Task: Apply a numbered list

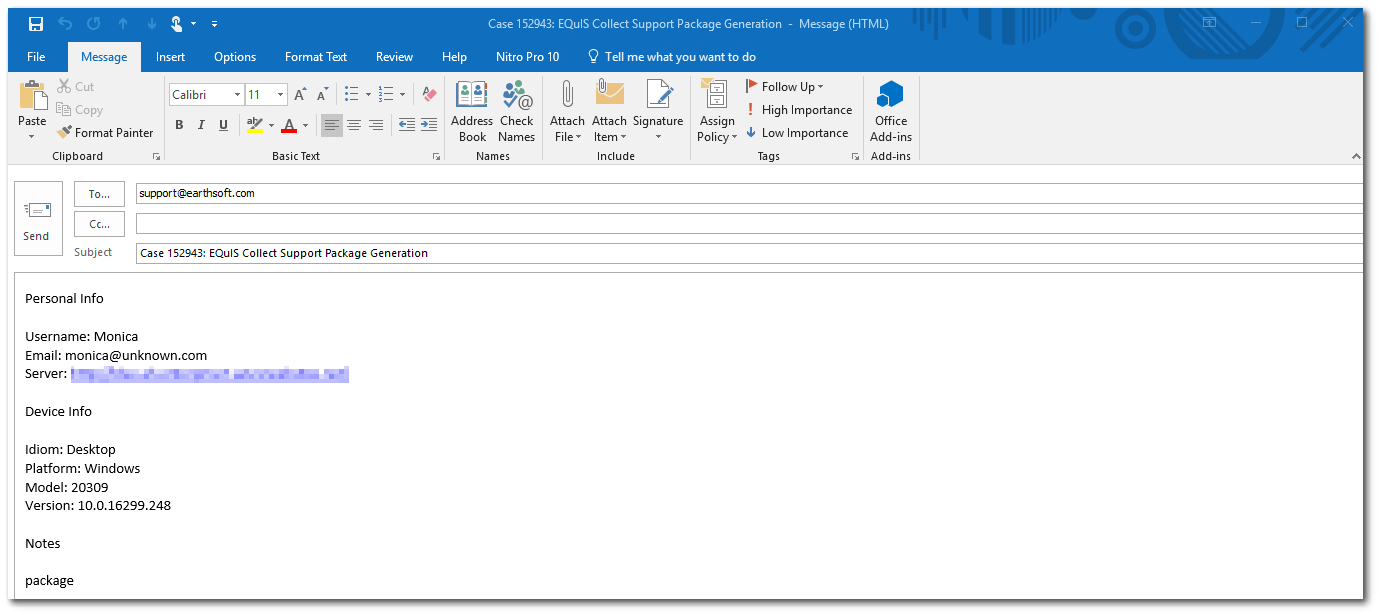Action: point(386,94)
